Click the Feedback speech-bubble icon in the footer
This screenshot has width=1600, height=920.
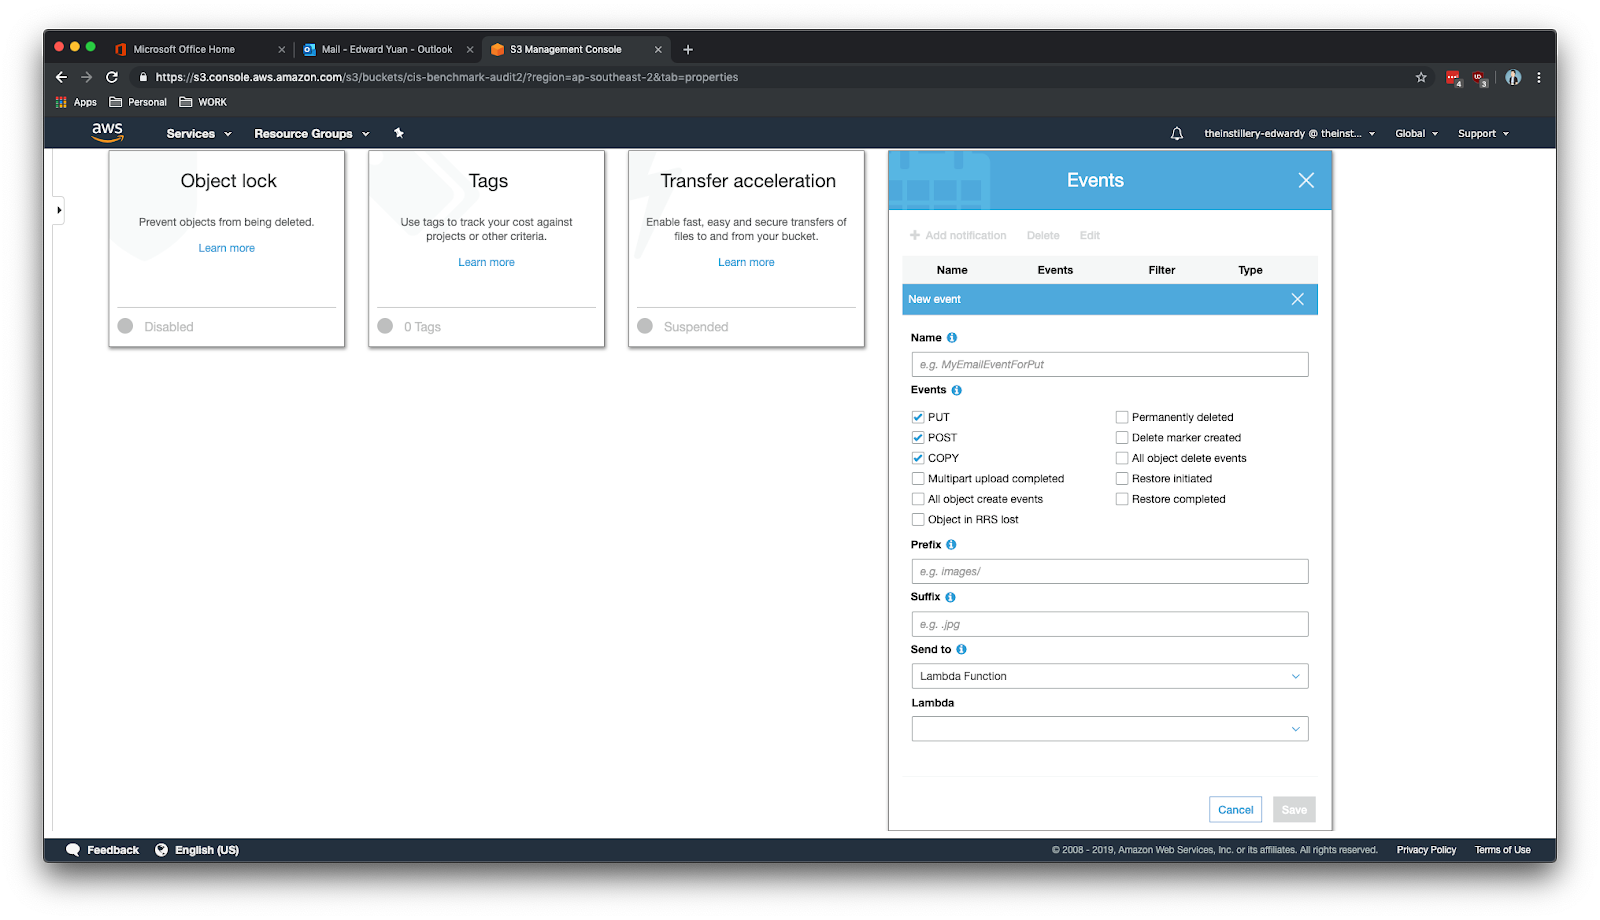[72, 849]
